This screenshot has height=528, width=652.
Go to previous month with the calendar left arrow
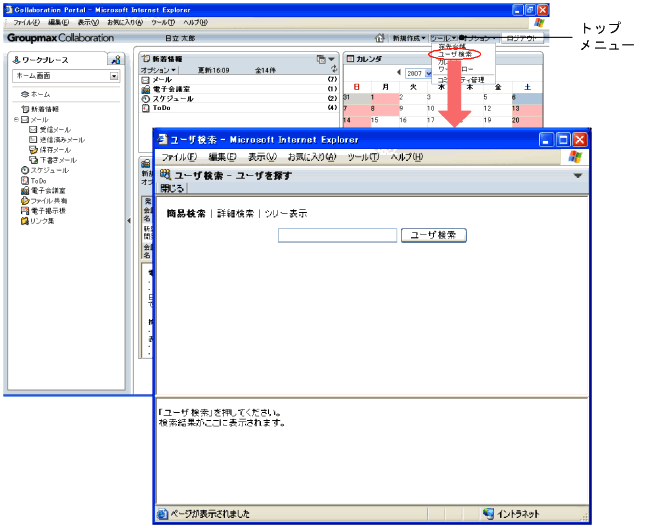tap(399, 72)
